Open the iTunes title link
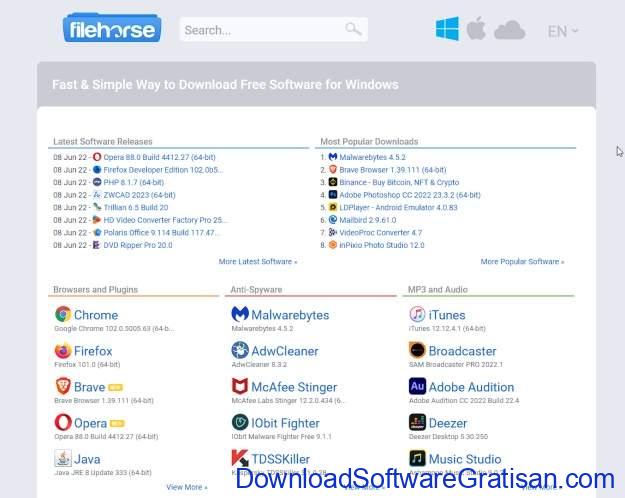 click(x=447, y=315)
